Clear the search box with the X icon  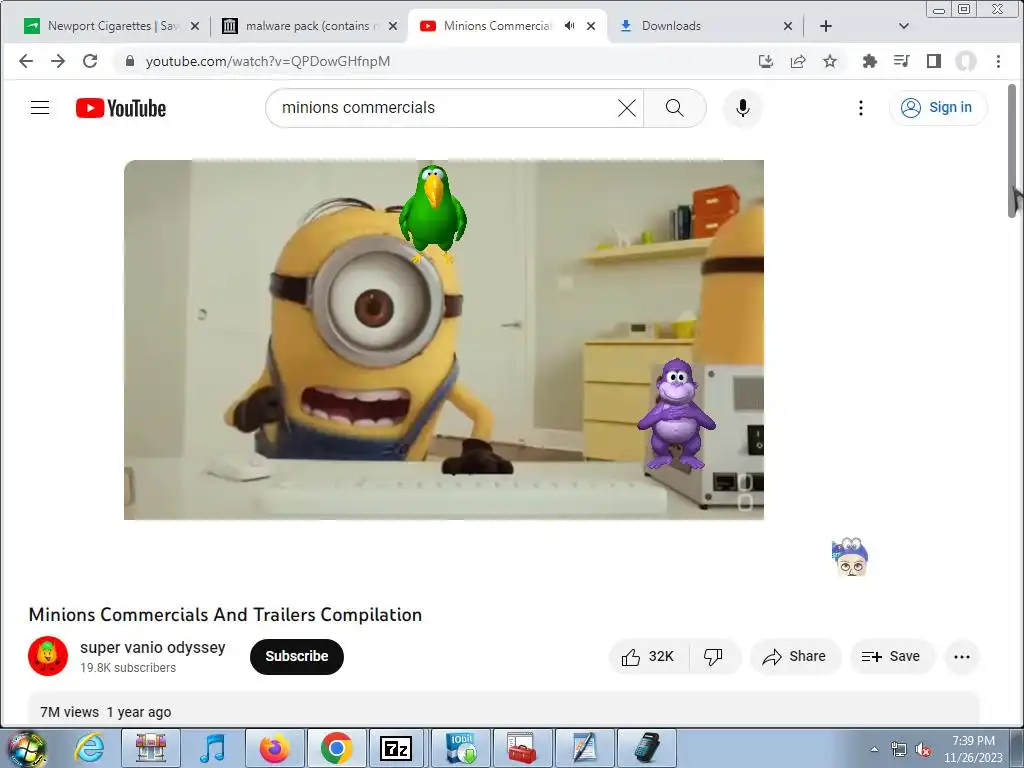pyautogui.click(x=626, y=108)
